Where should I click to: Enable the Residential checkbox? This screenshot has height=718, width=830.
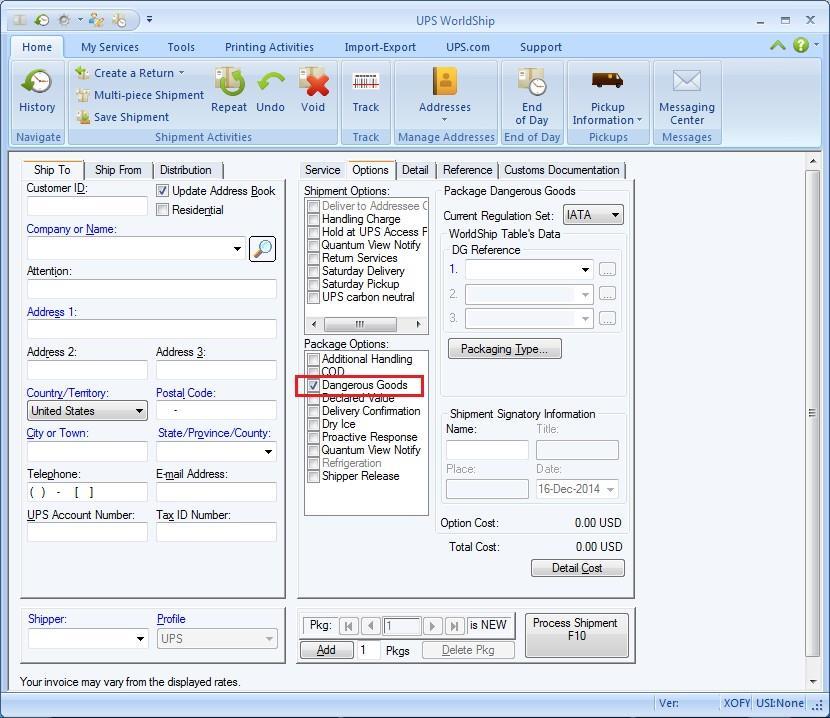pos(163,210)
